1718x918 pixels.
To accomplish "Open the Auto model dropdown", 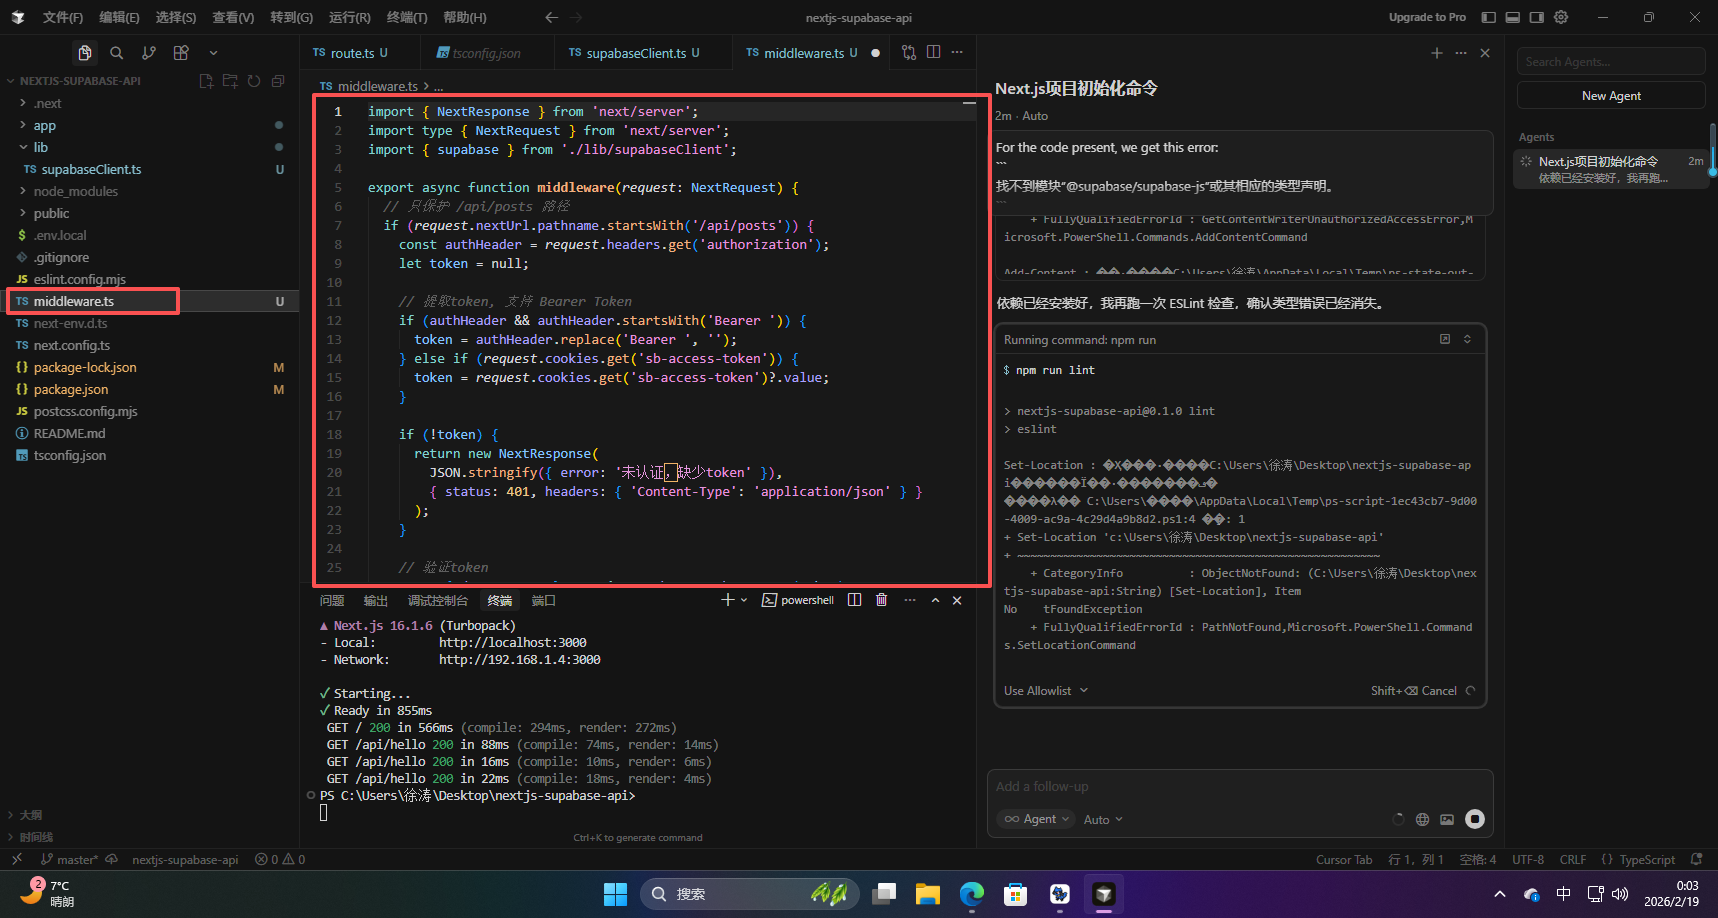I will point(1103,819).
